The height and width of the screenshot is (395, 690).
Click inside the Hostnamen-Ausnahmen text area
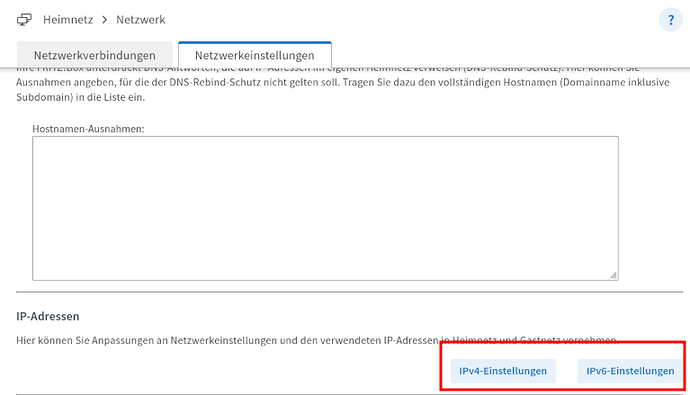(325, 208)
